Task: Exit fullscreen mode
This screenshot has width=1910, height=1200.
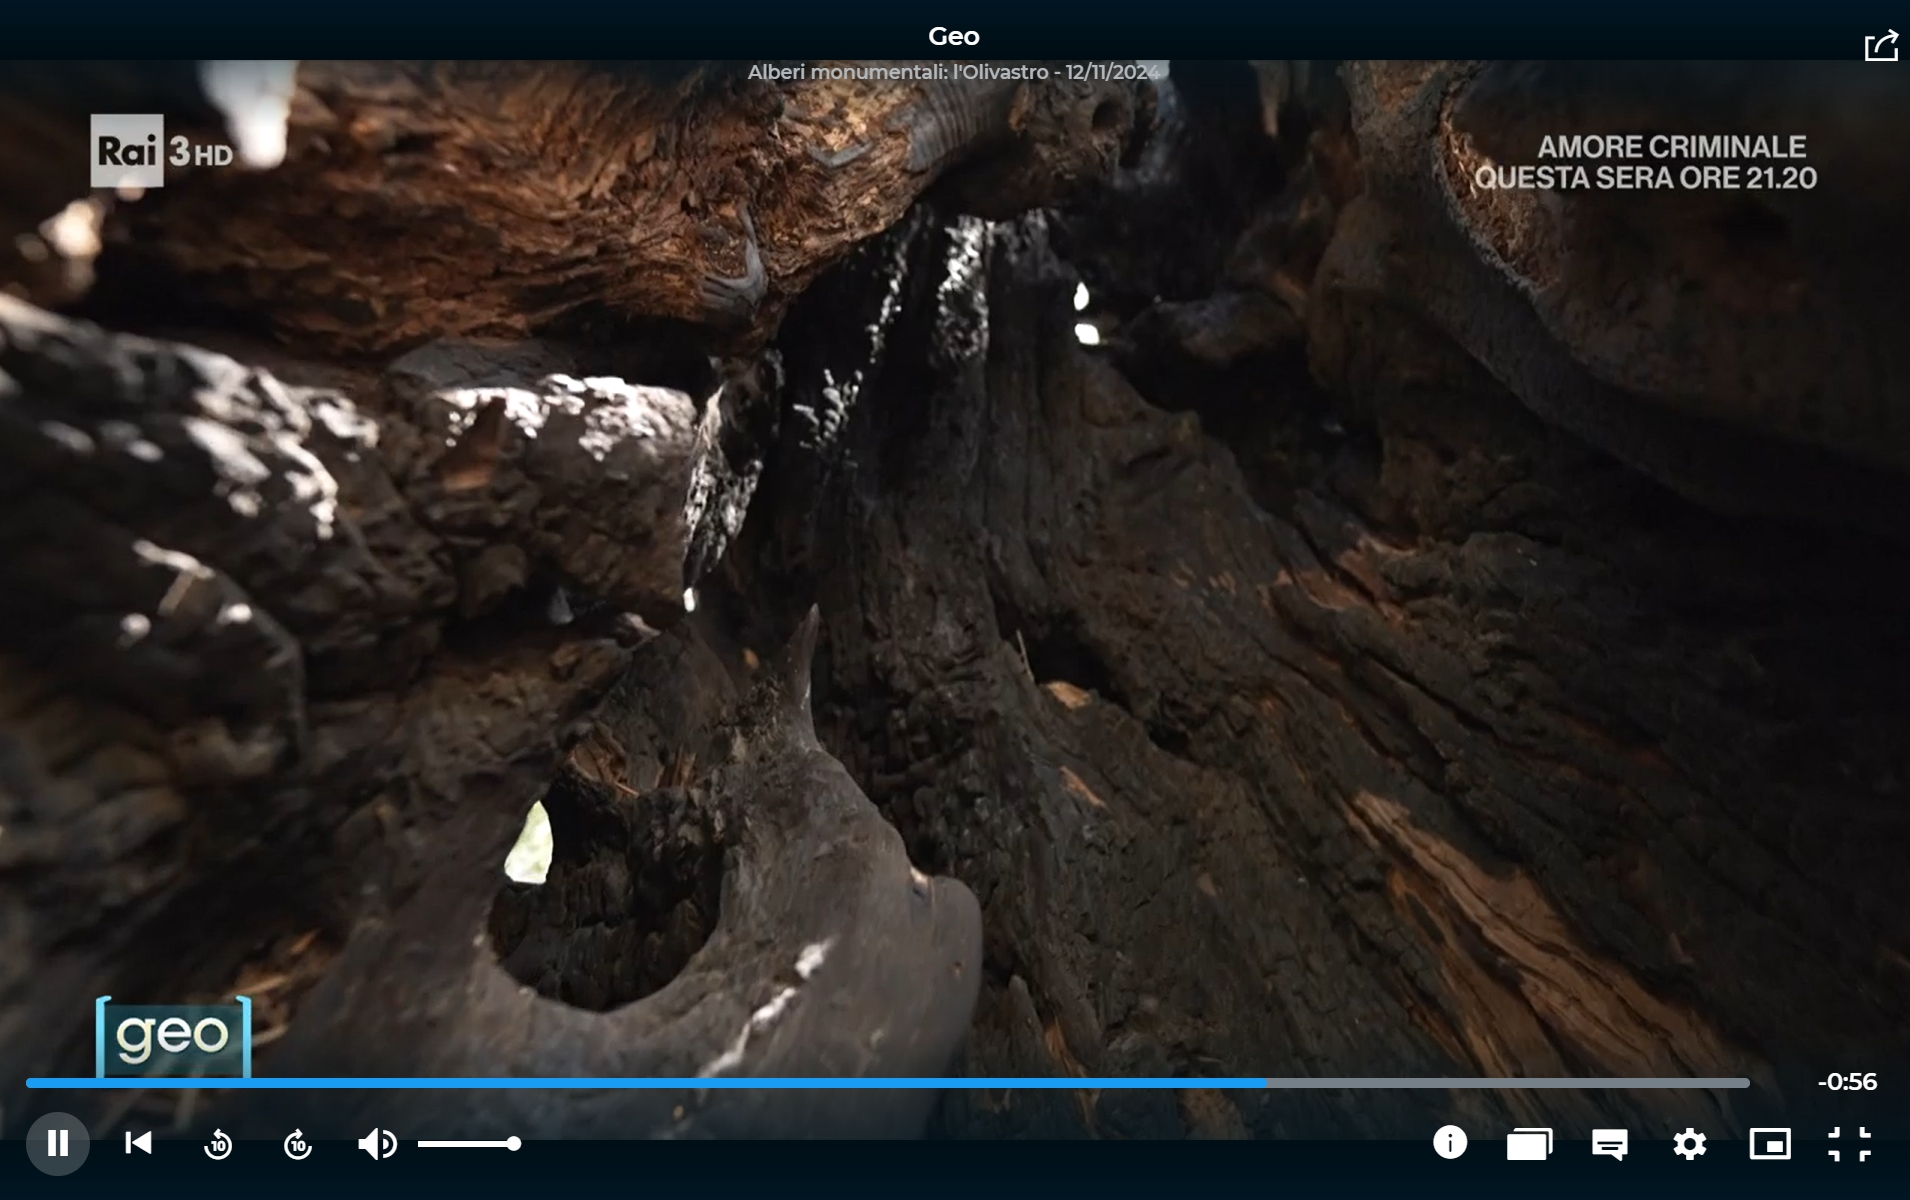Action: (1849, 1144)
